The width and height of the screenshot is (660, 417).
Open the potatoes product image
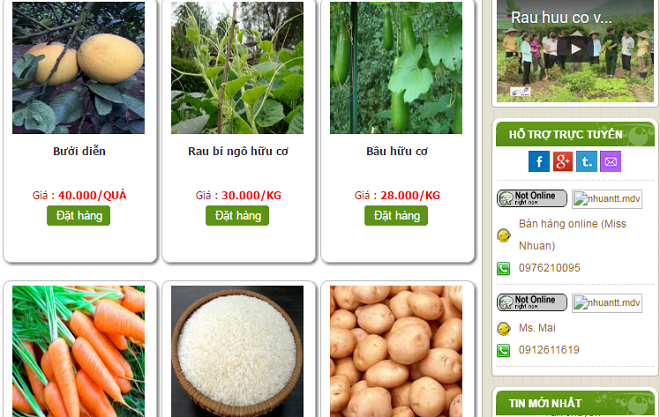click(x=396, y=351)
